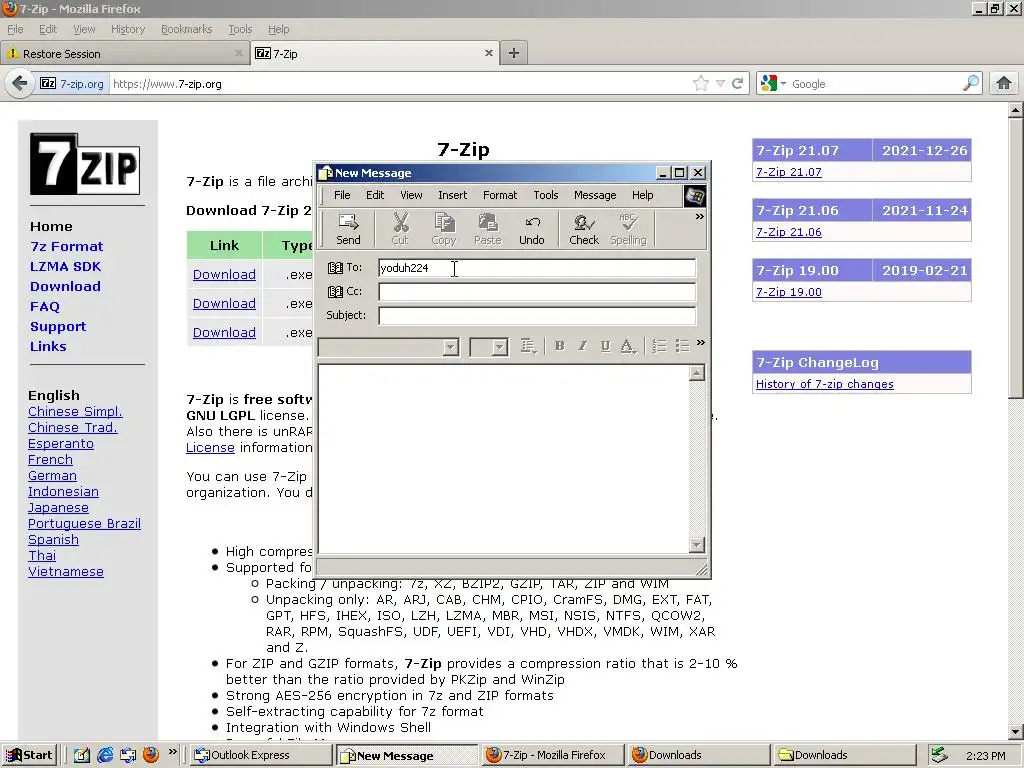
Task: Click the Copy icon in New Message toolbar
Action: [x=443, y=229]
